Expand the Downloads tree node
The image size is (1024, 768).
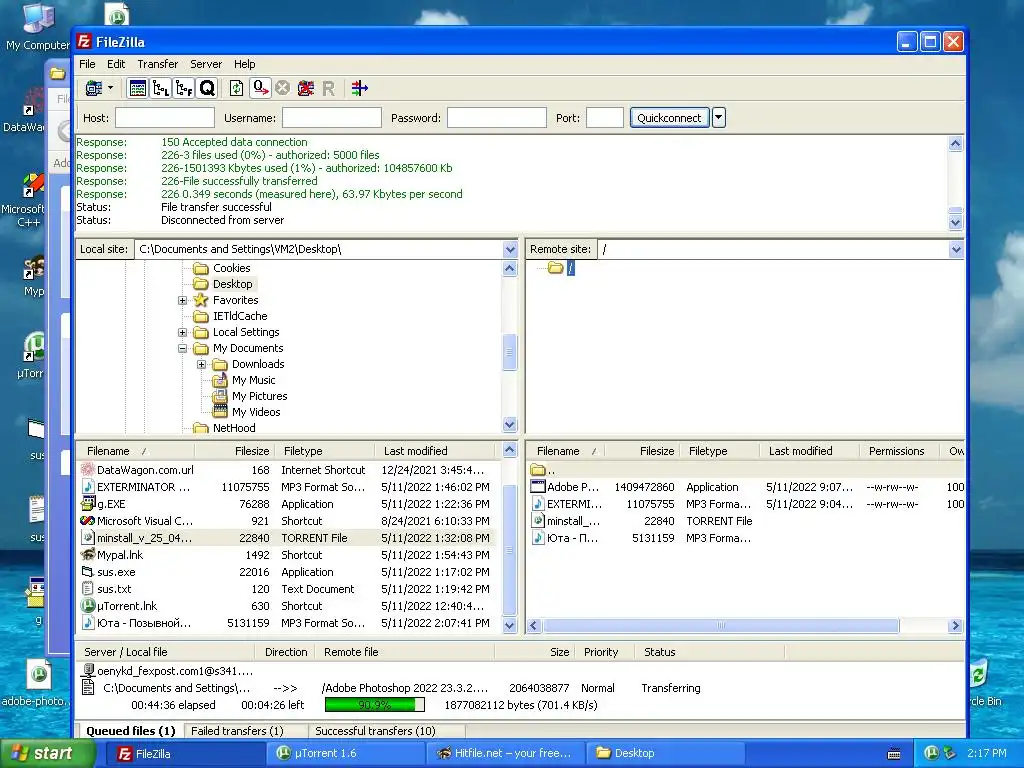tap(202, 364)
